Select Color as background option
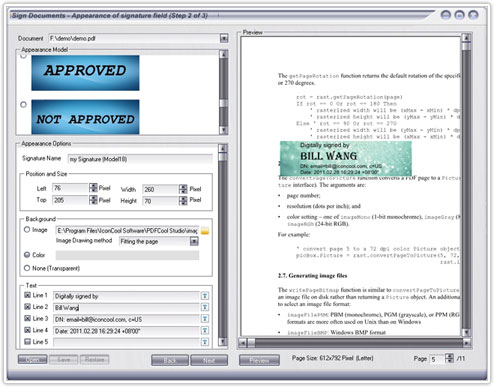 [27, 255]
